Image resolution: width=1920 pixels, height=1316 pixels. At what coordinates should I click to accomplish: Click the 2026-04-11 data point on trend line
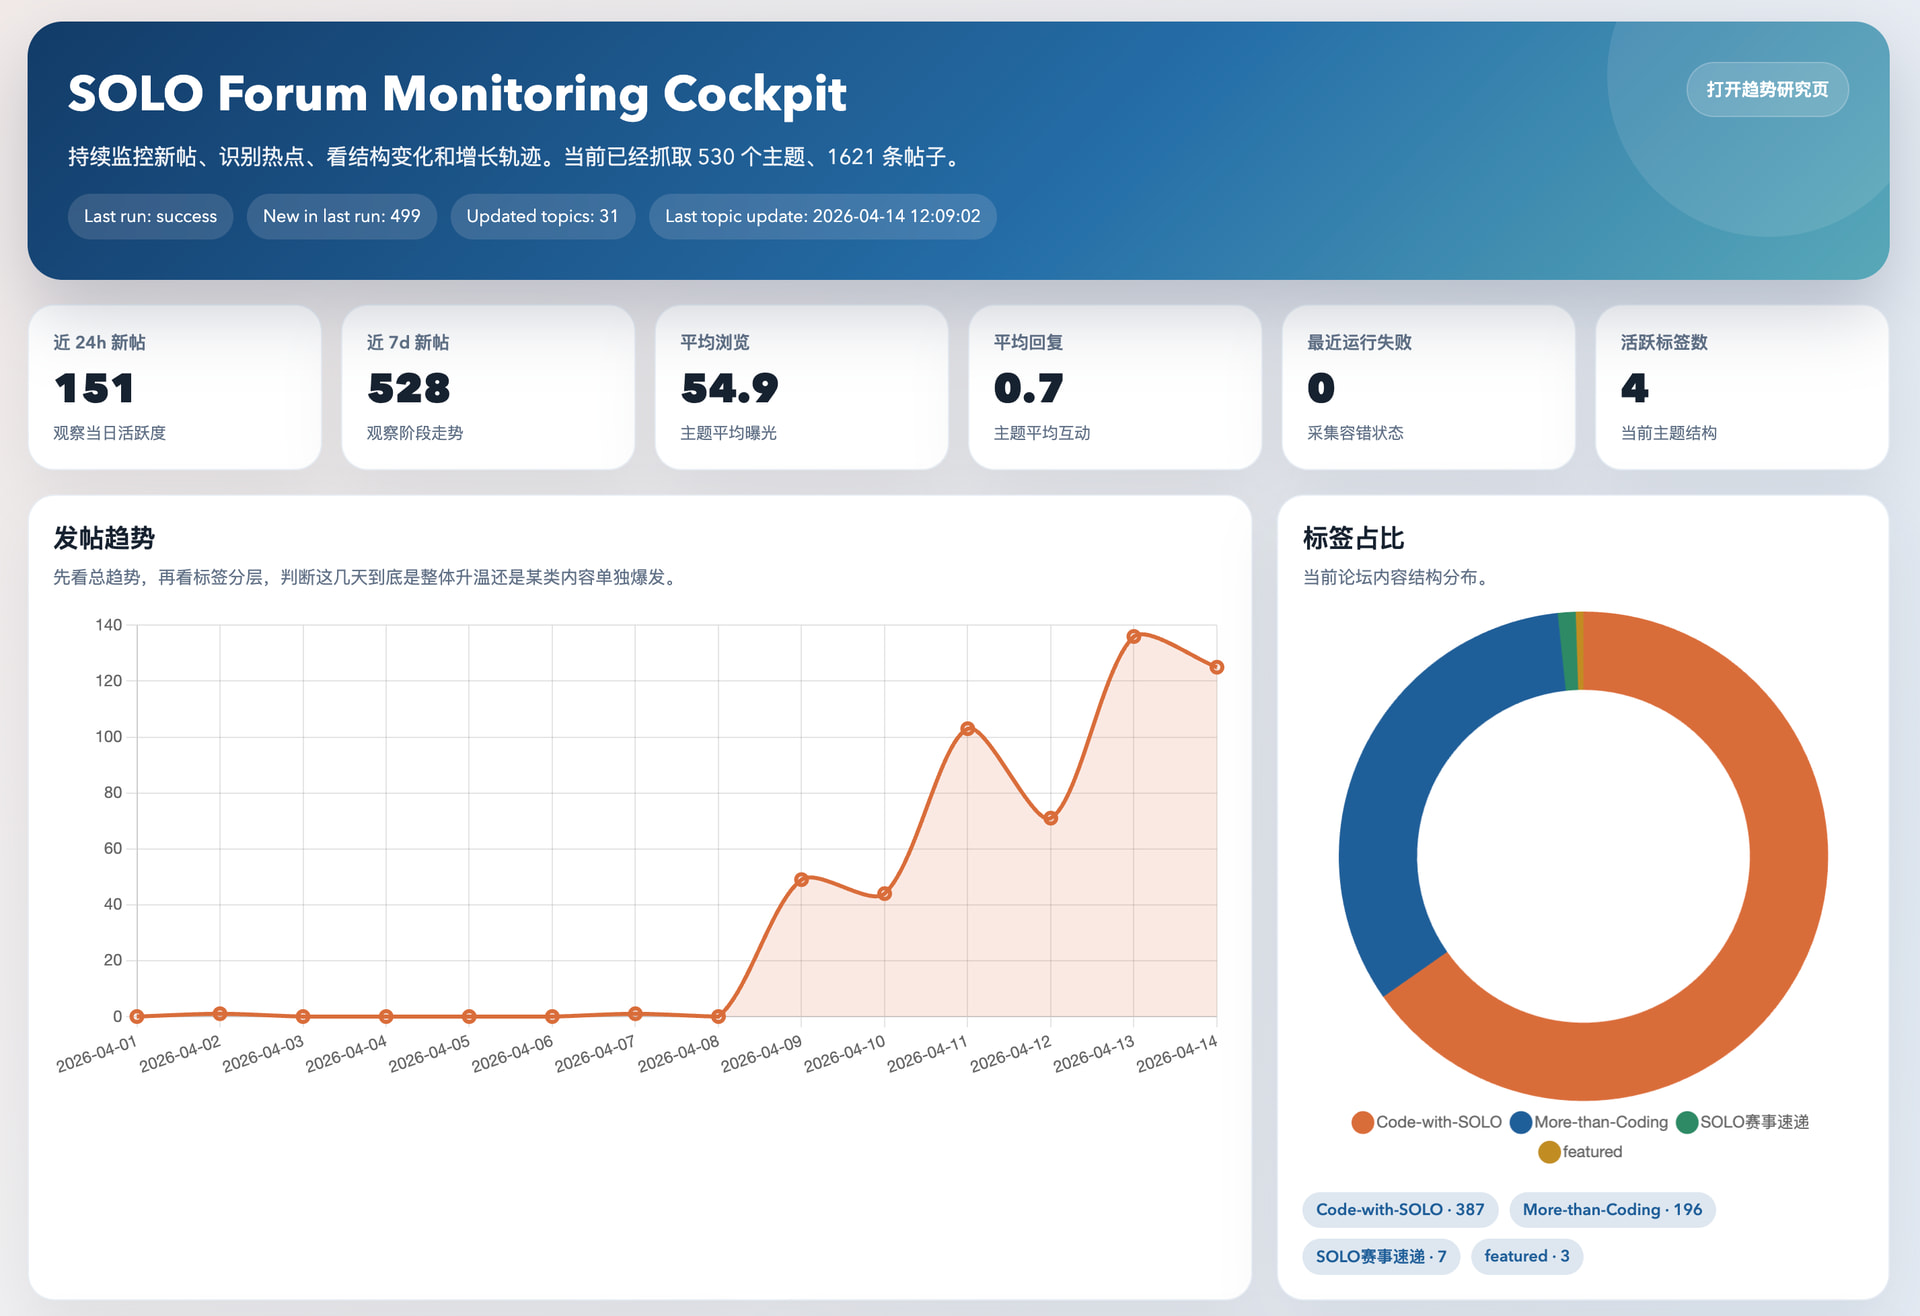(967, 729)
